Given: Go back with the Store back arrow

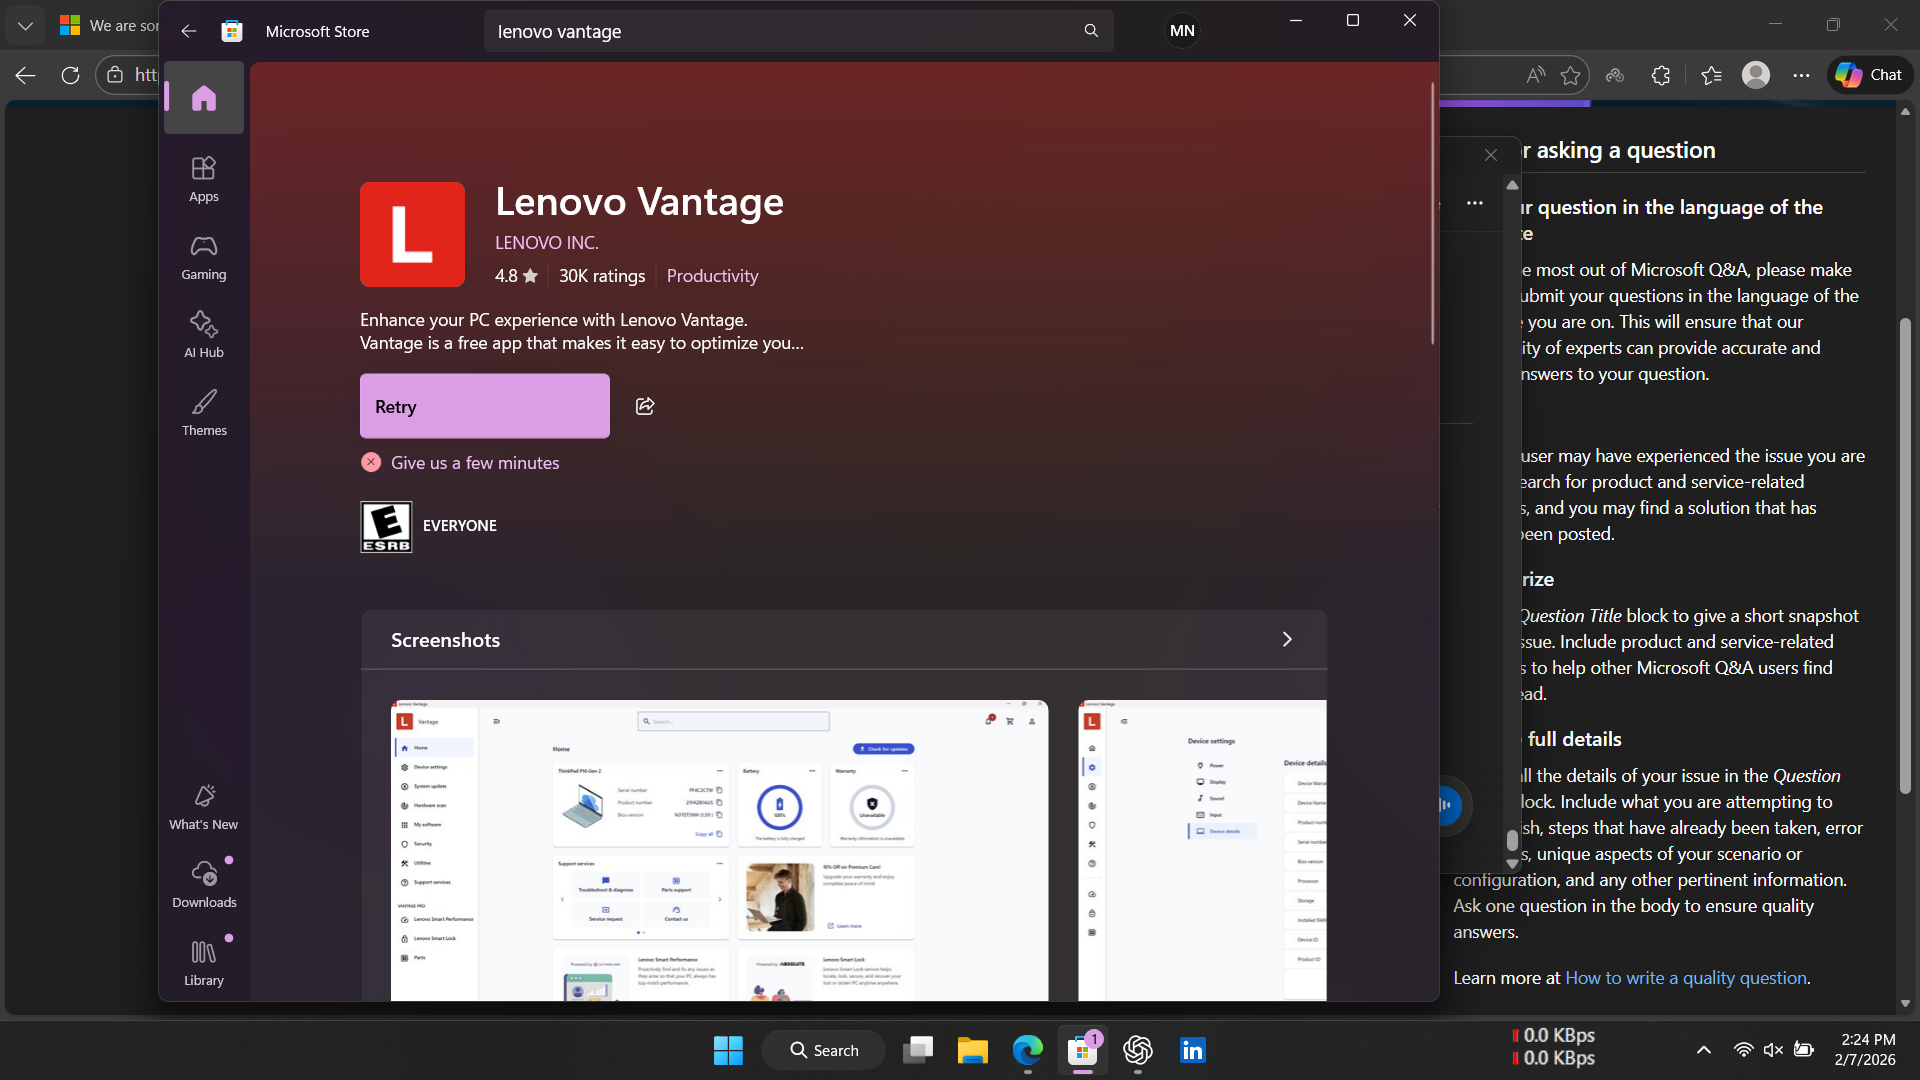Looking at the screenshot, I should pos(189,31).
